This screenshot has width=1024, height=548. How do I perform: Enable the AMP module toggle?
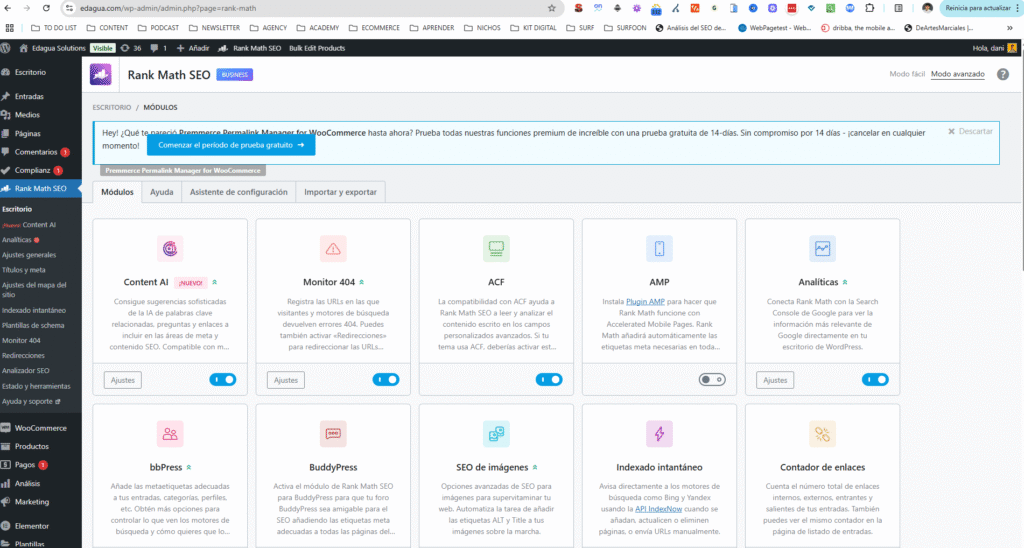(711, 380)
